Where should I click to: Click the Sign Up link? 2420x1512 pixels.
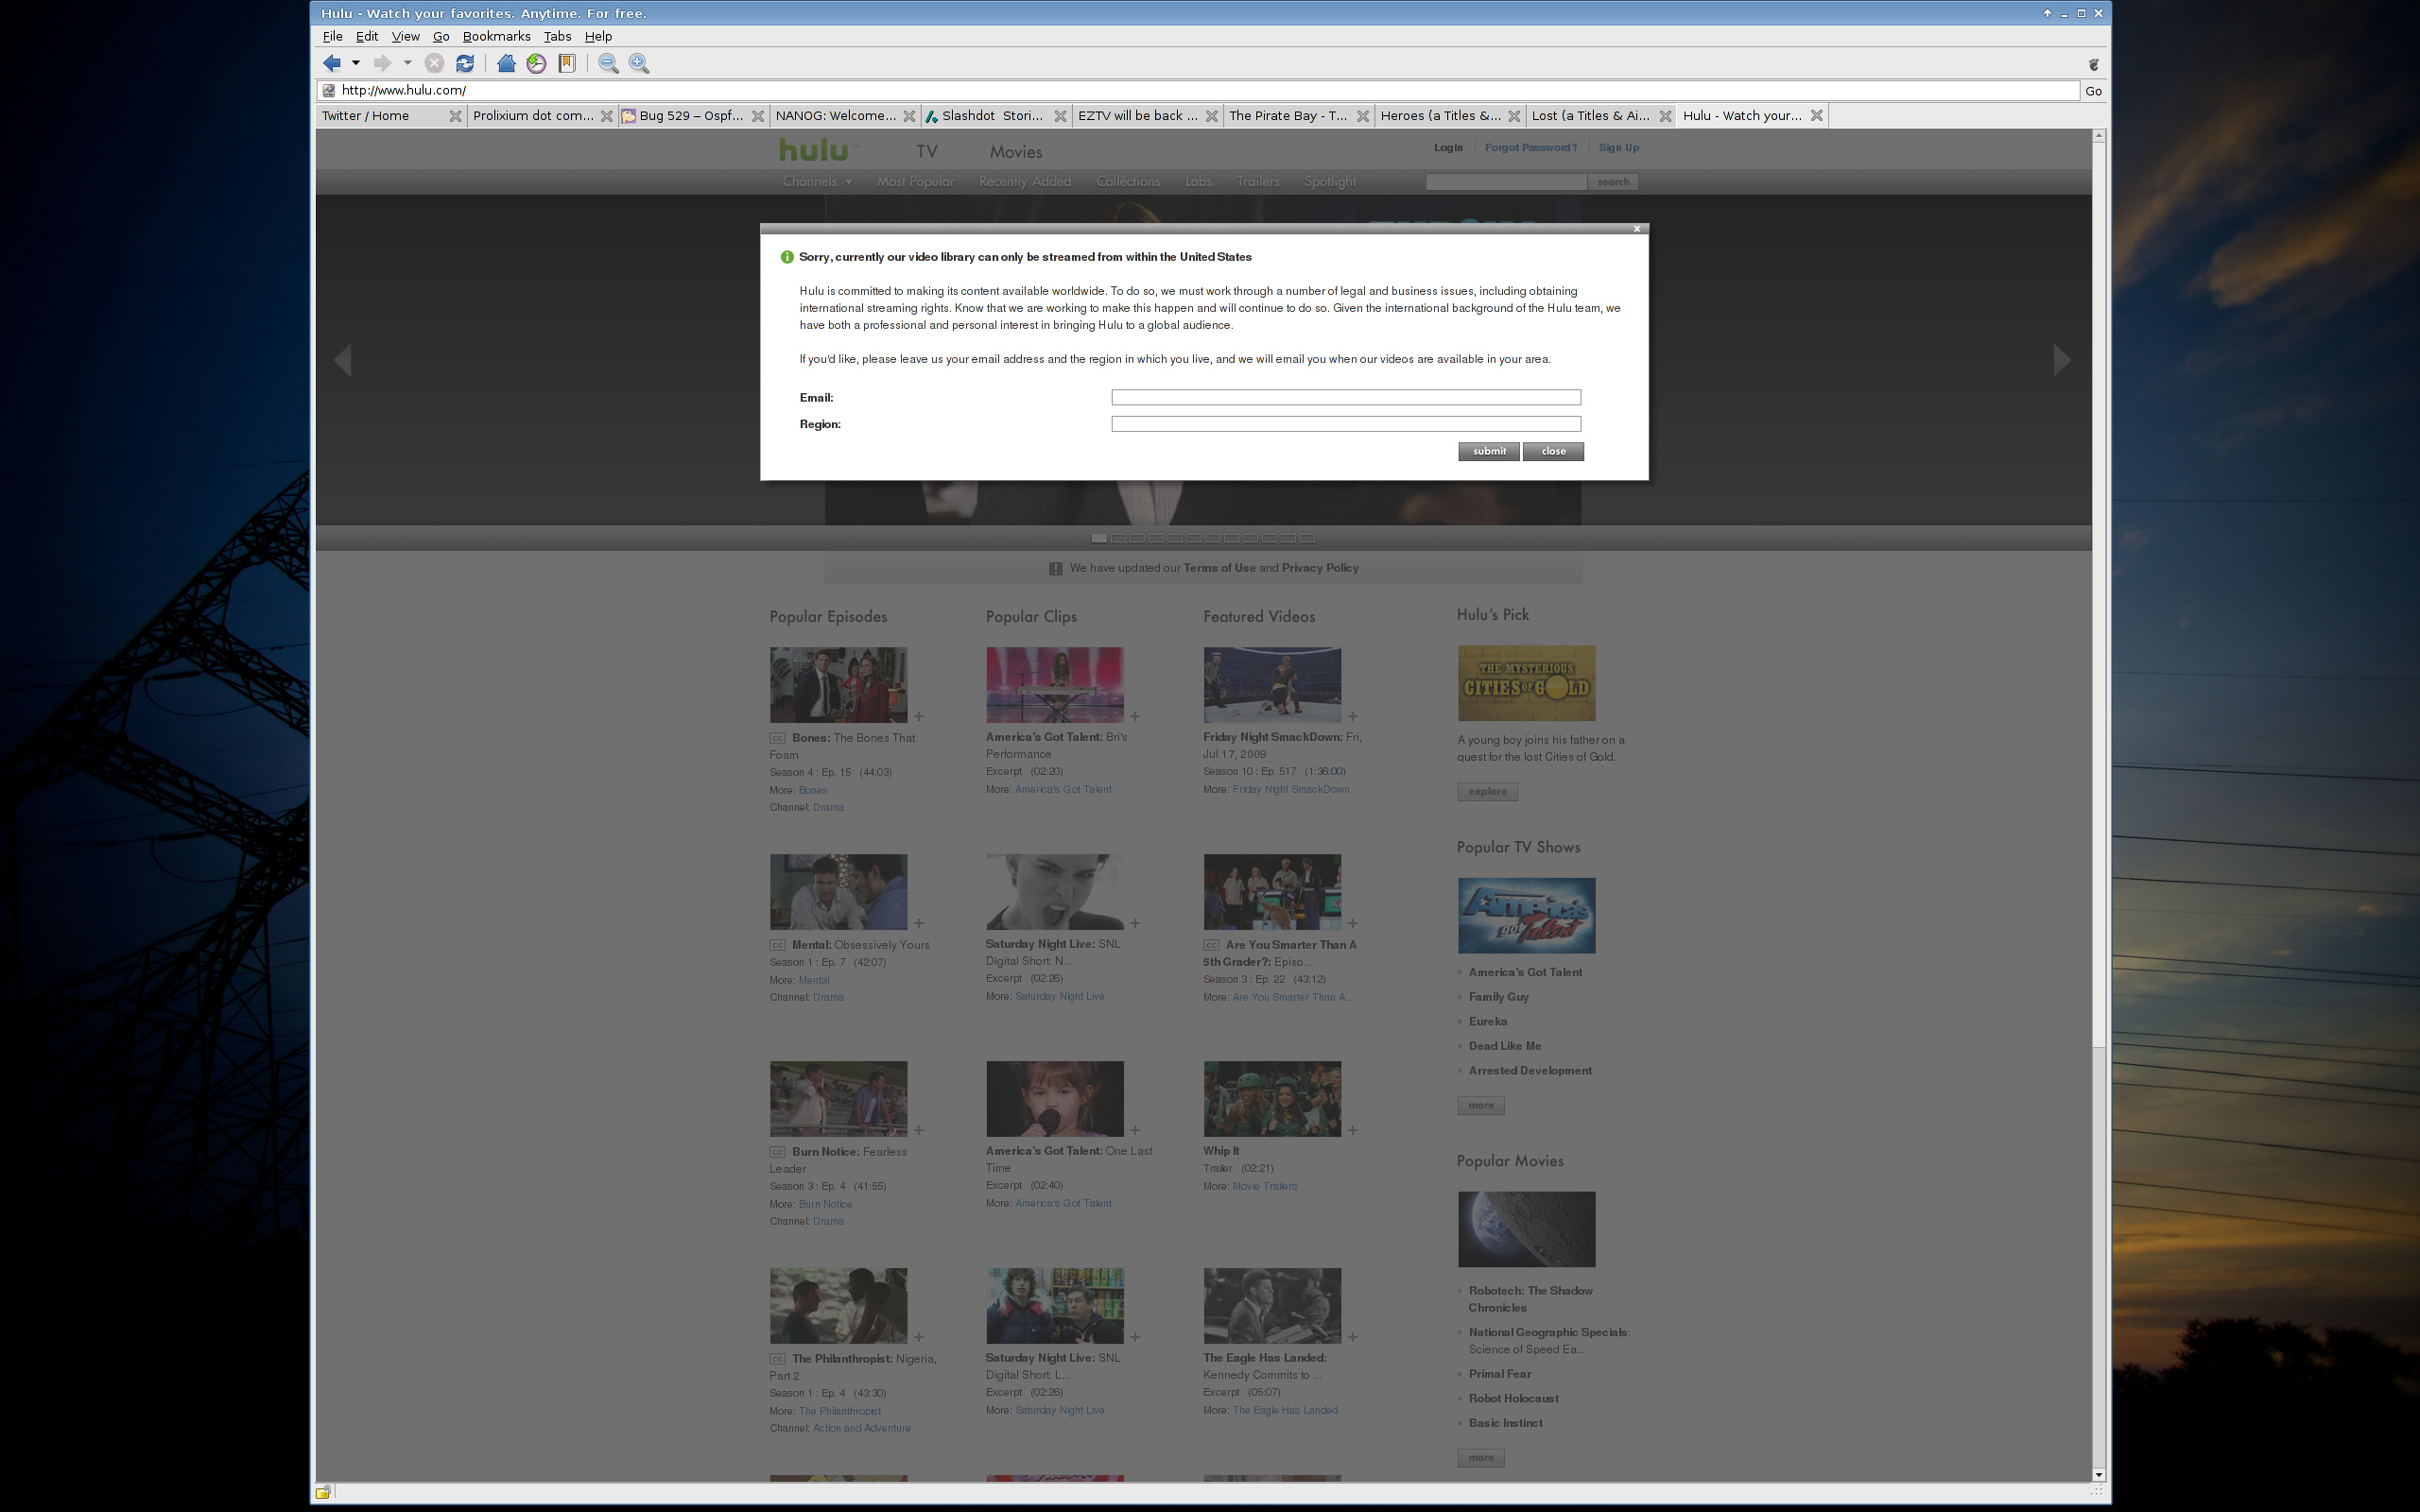point(1618,147)
